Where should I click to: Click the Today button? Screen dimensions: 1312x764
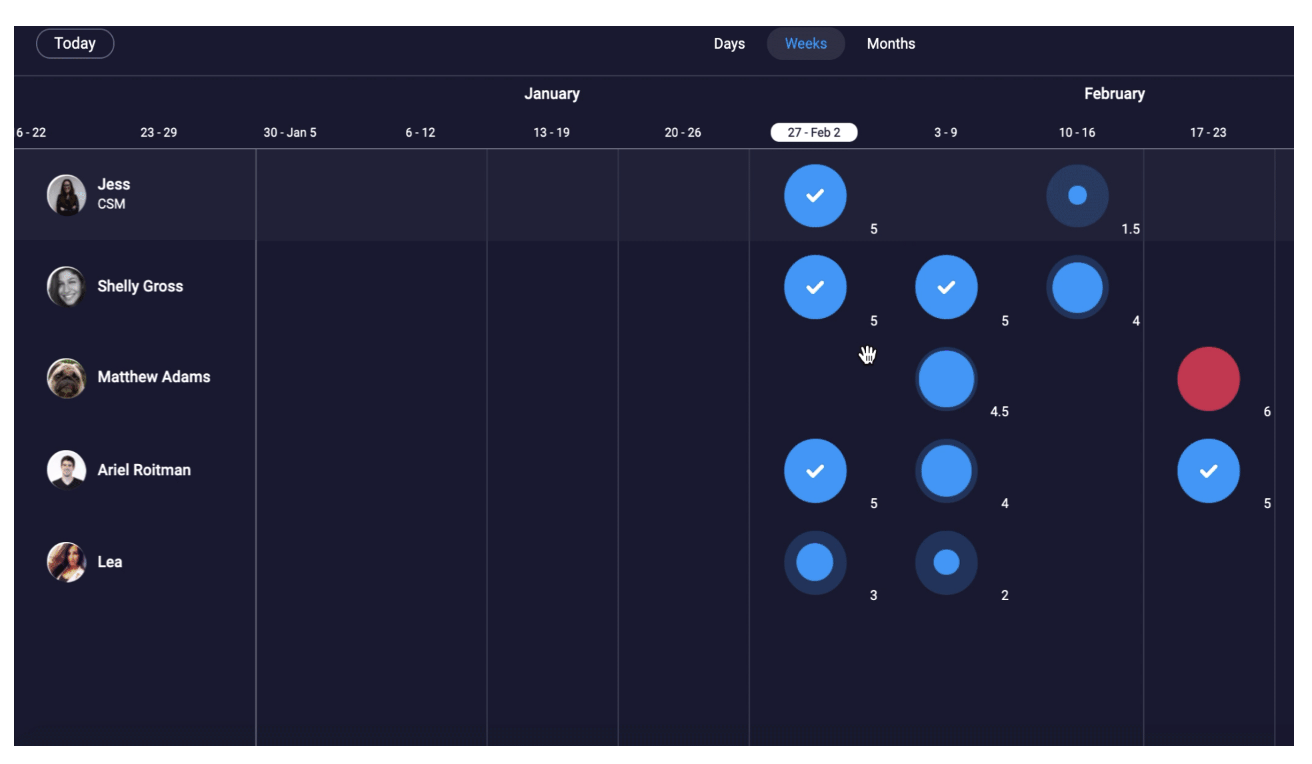tap(75, 44)
